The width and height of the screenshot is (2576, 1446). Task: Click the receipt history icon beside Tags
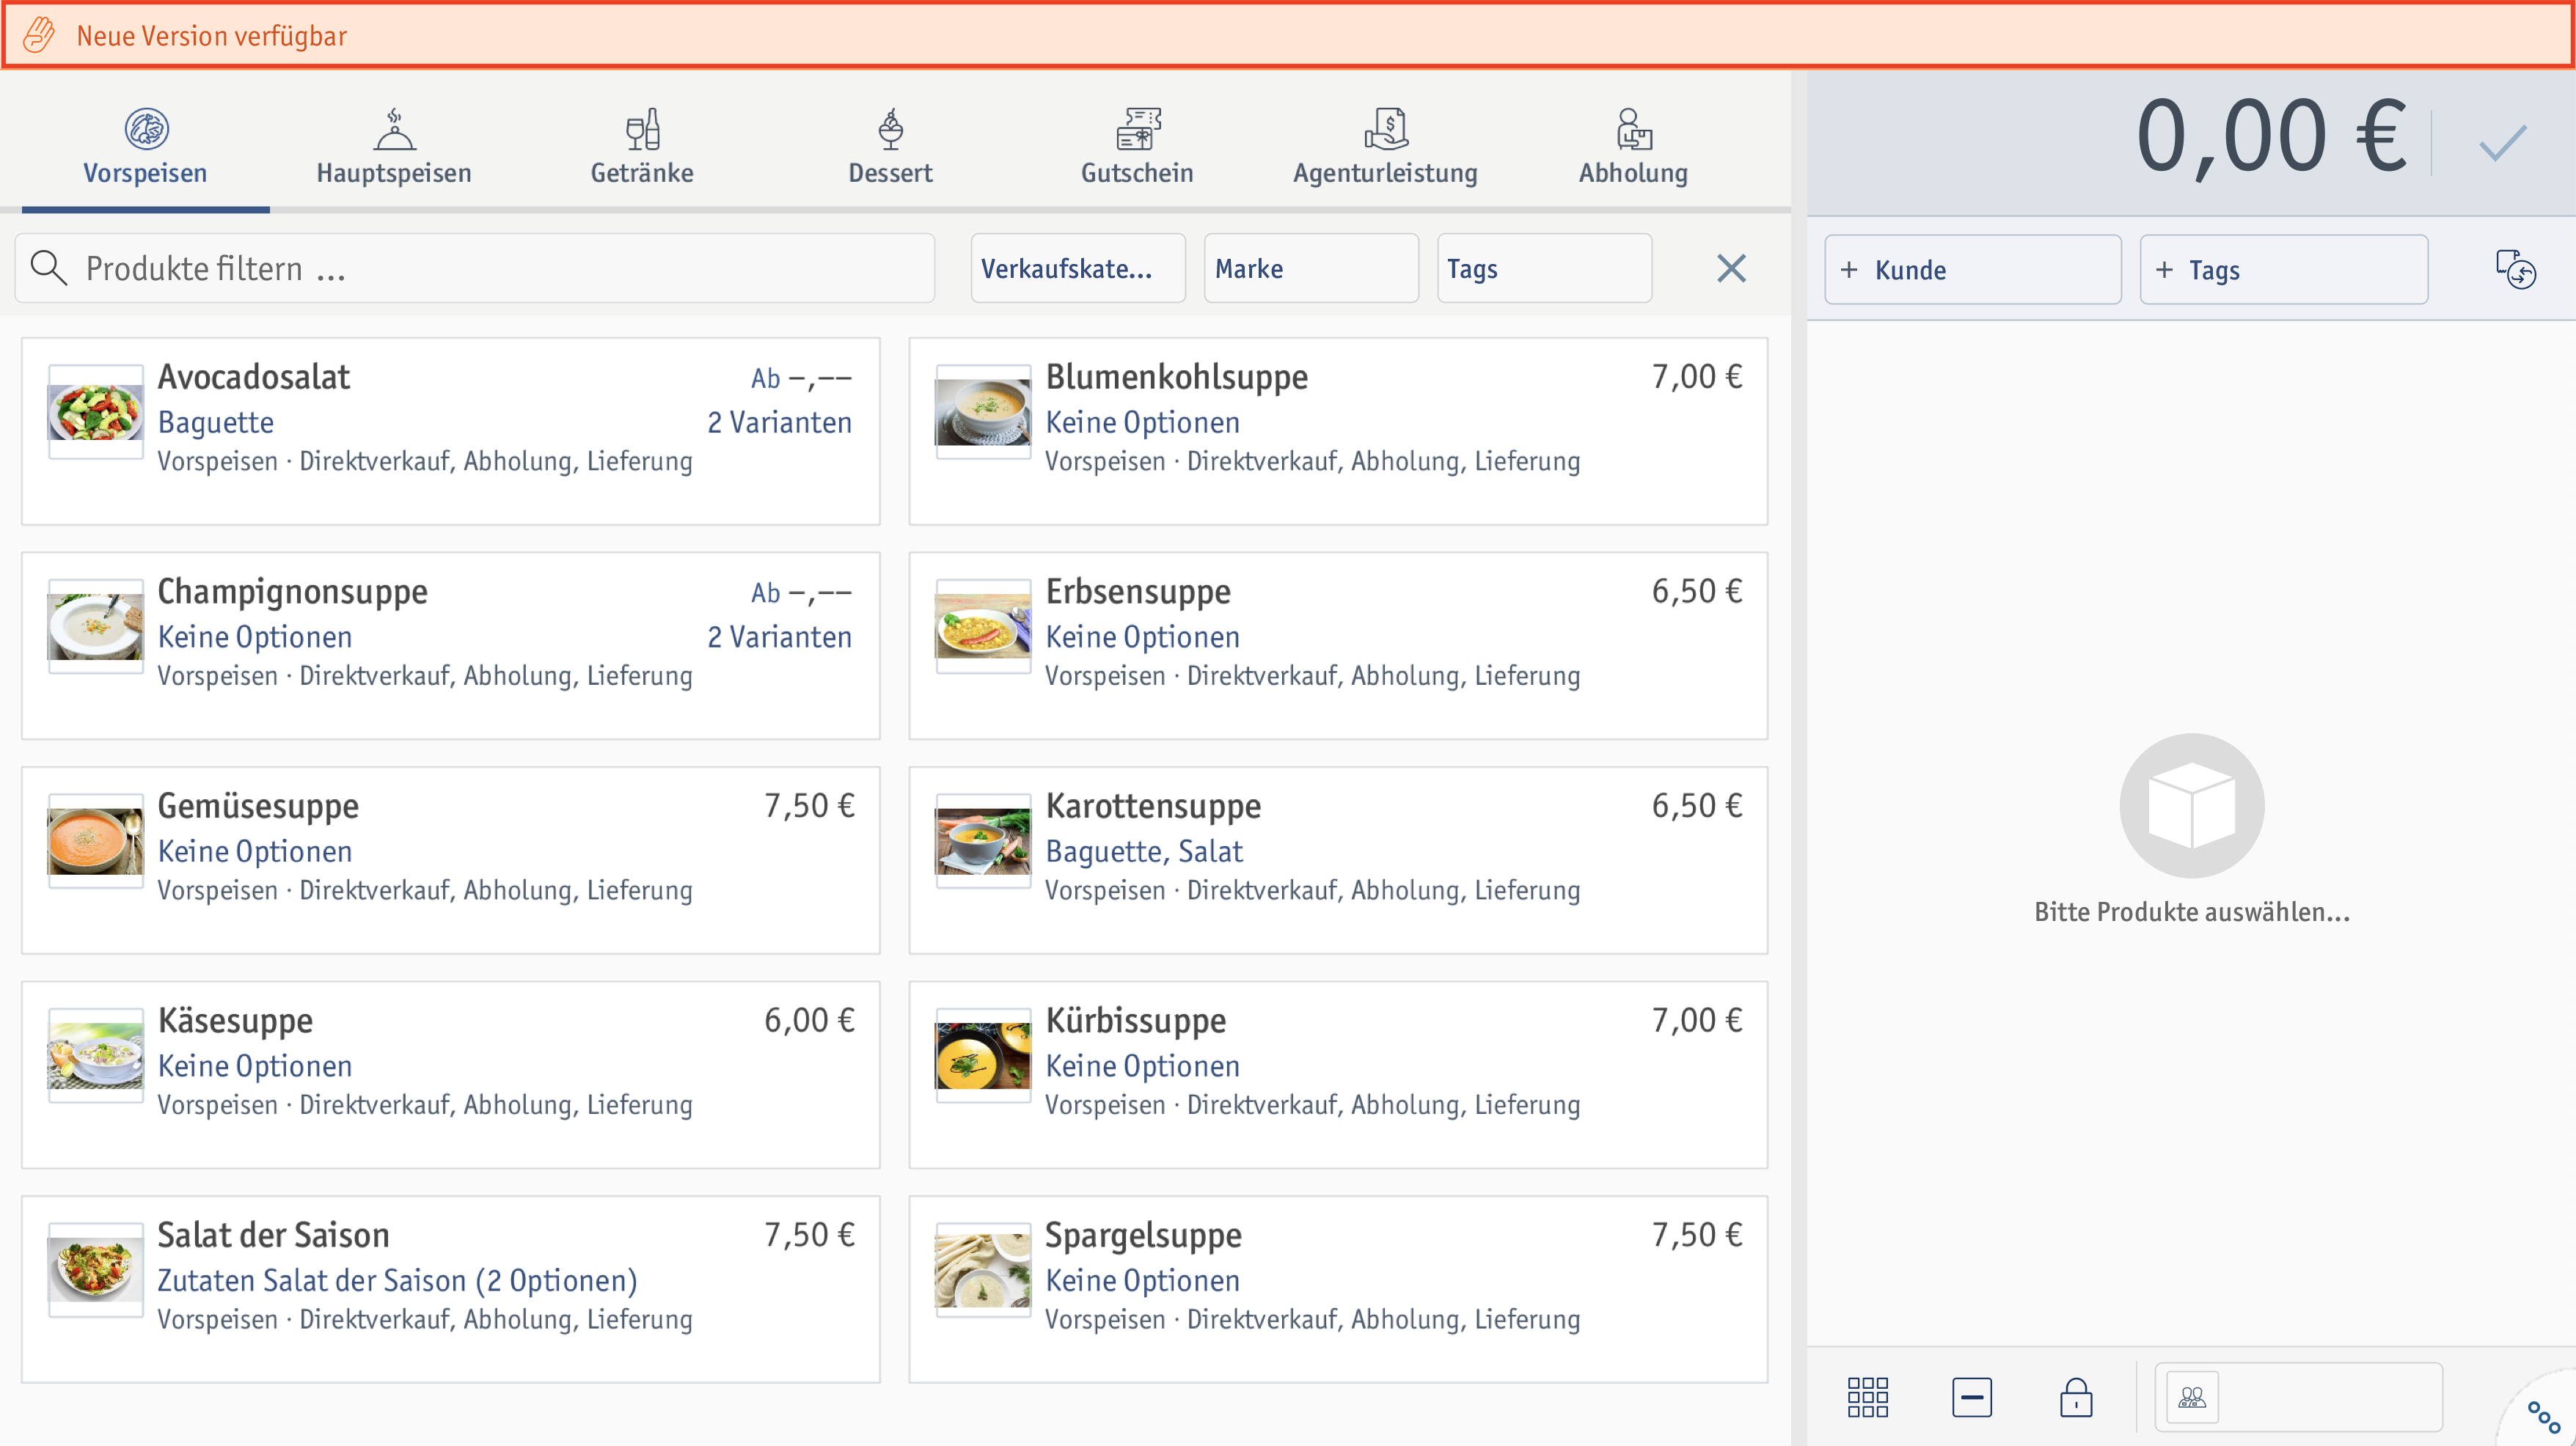[x=2515, y=269]
